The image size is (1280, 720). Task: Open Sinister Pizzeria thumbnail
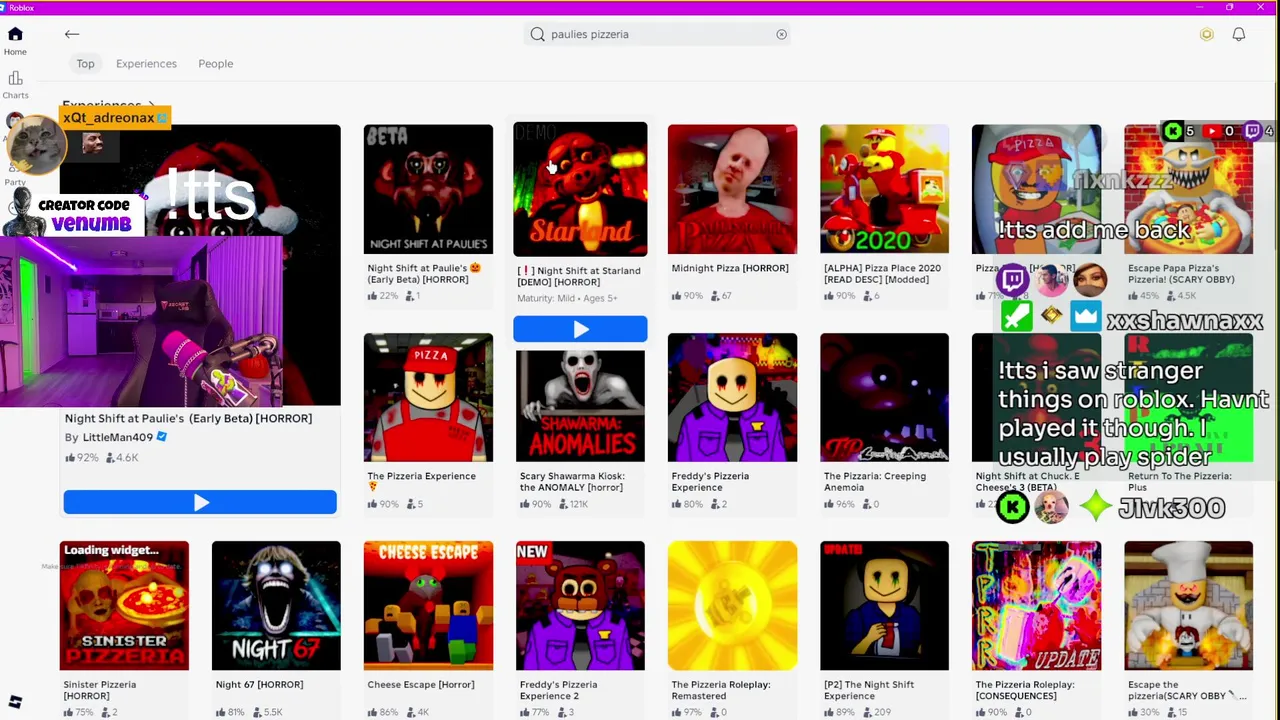pyautogui.click(x=124, y=605)
